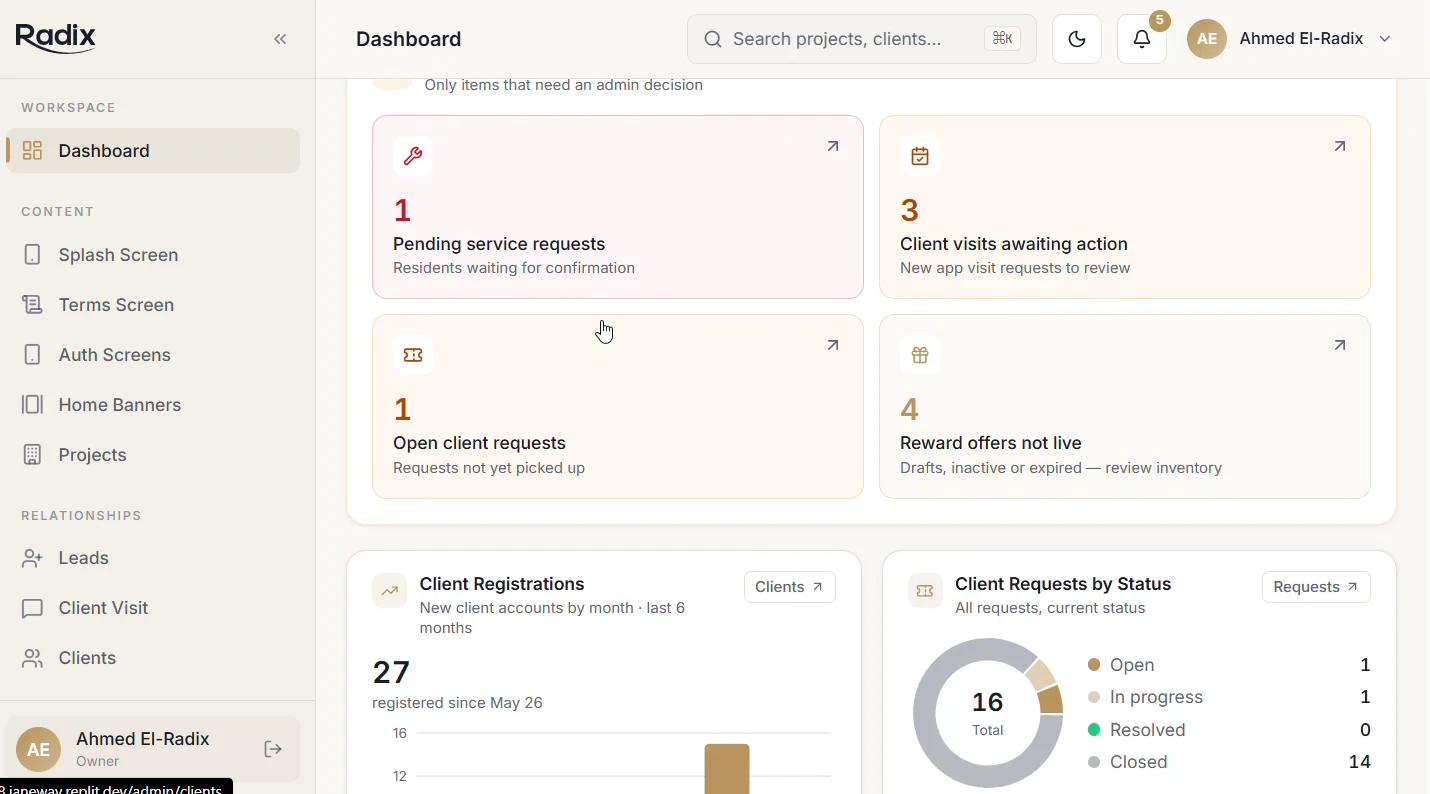This screenshot has width=1430, height=794.
Task: Open Projects in the sidebar
Action: point(153,455)
